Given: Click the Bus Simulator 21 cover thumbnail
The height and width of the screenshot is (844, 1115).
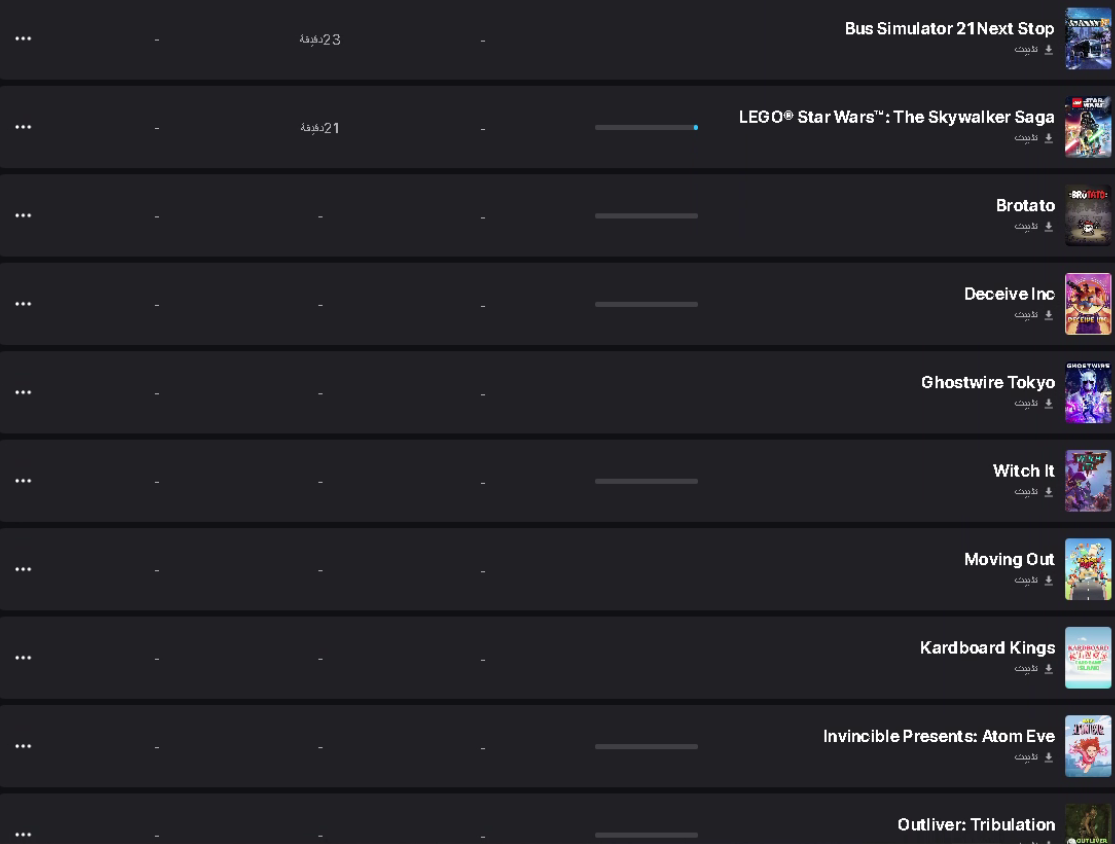Looking at the screenshot, I should (x=1088, y=38).
